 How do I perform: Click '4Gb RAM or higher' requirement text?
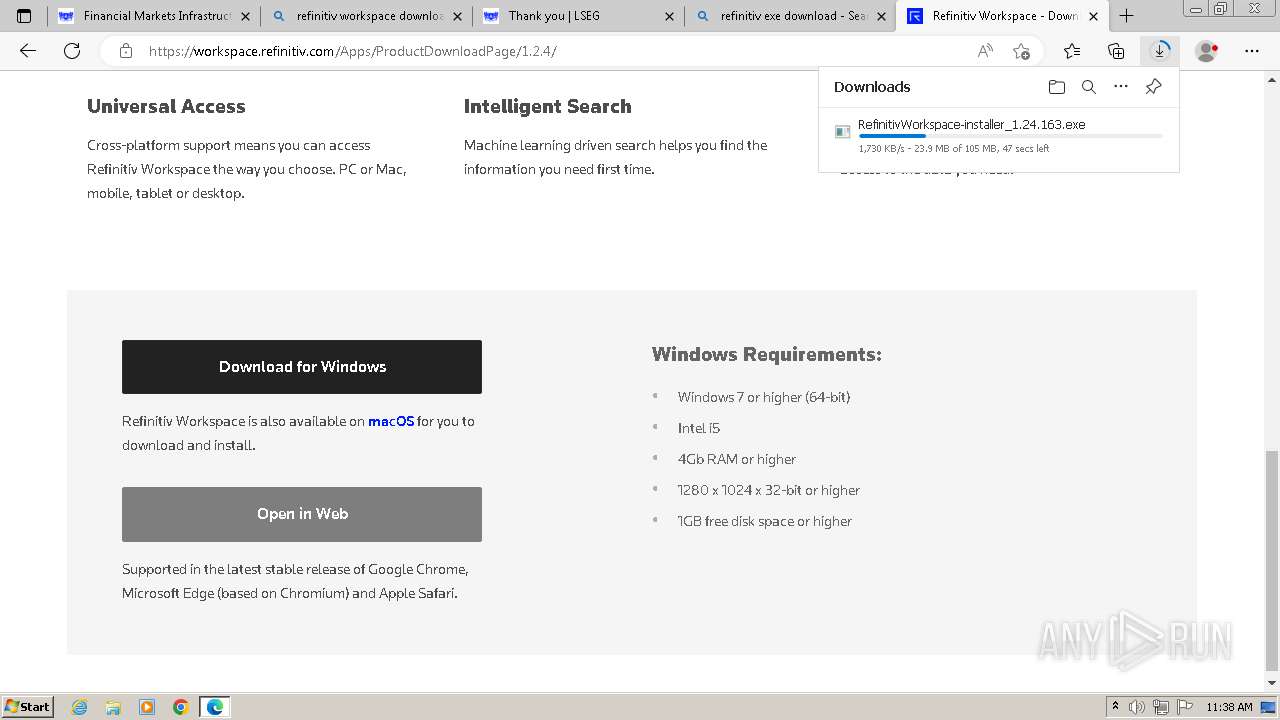(x=737, y=459)
